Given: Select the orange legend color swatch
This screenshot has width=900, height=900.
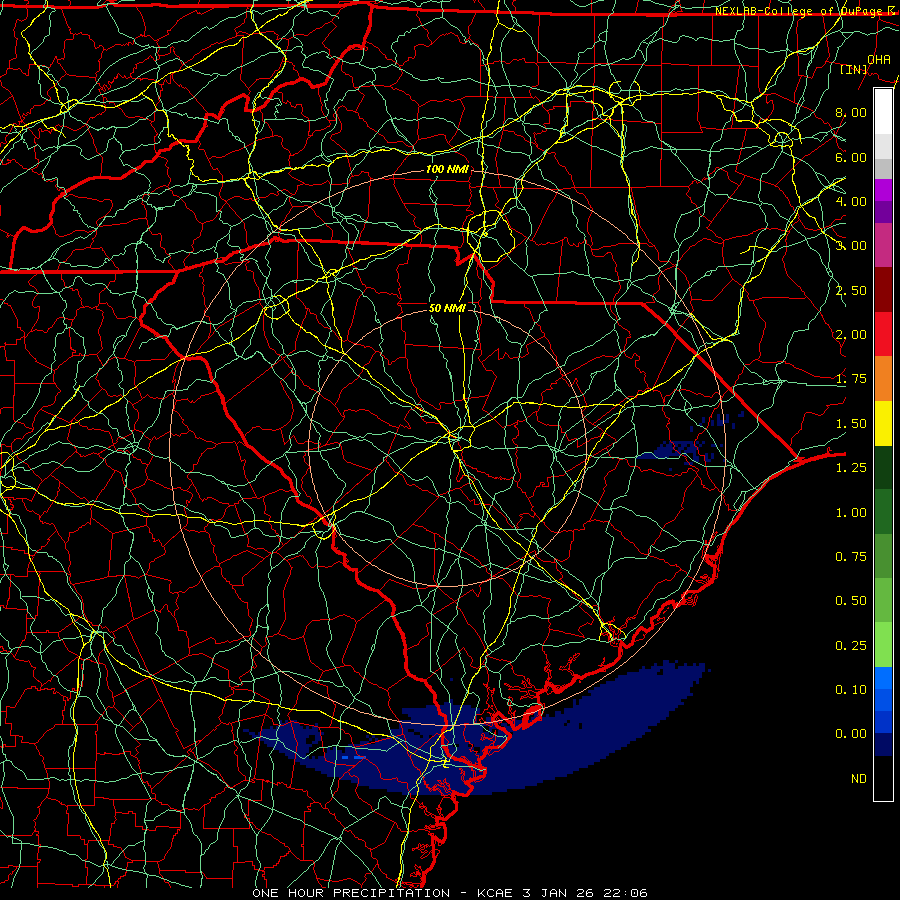Looking at the screenshot, I should 883,379.
